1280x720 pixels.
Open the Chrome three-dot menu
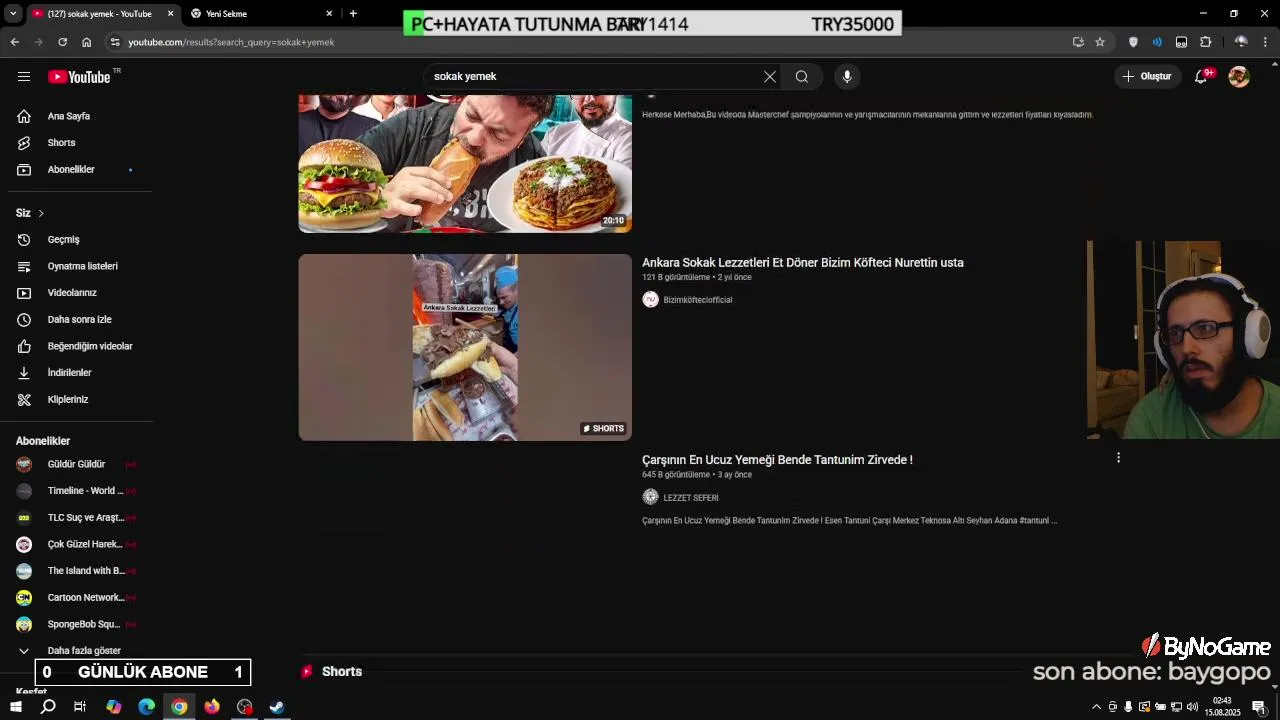[x=1265, y=42]
